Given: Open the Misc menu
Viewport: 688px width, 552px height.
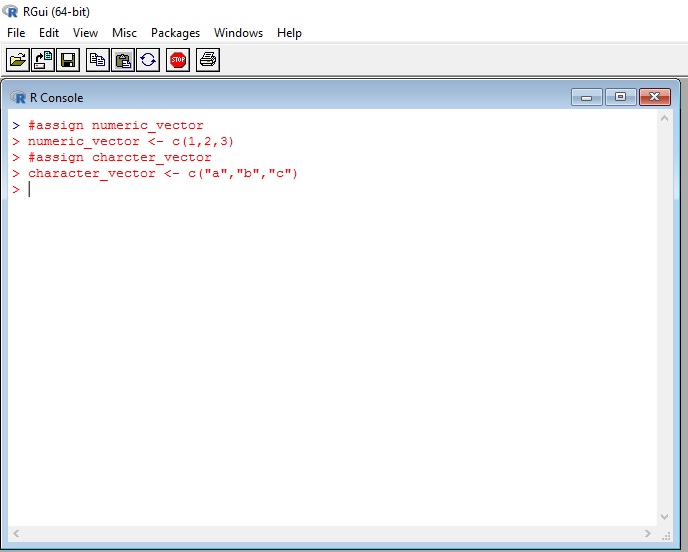Looking at the screenshot, I should click(124, 33).
